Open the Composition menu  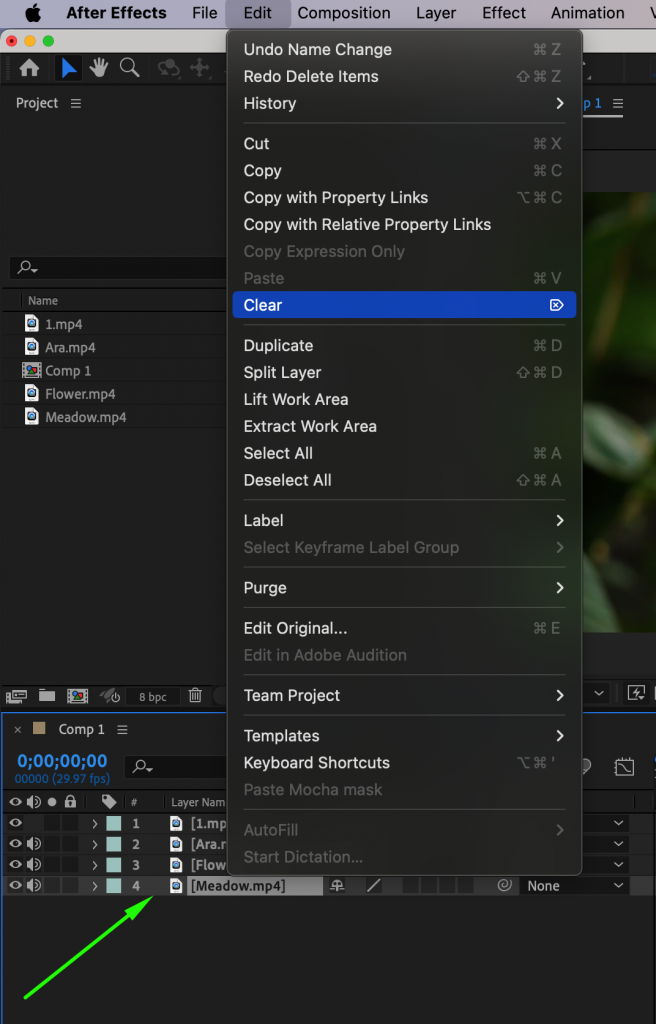tap(344, 13)
